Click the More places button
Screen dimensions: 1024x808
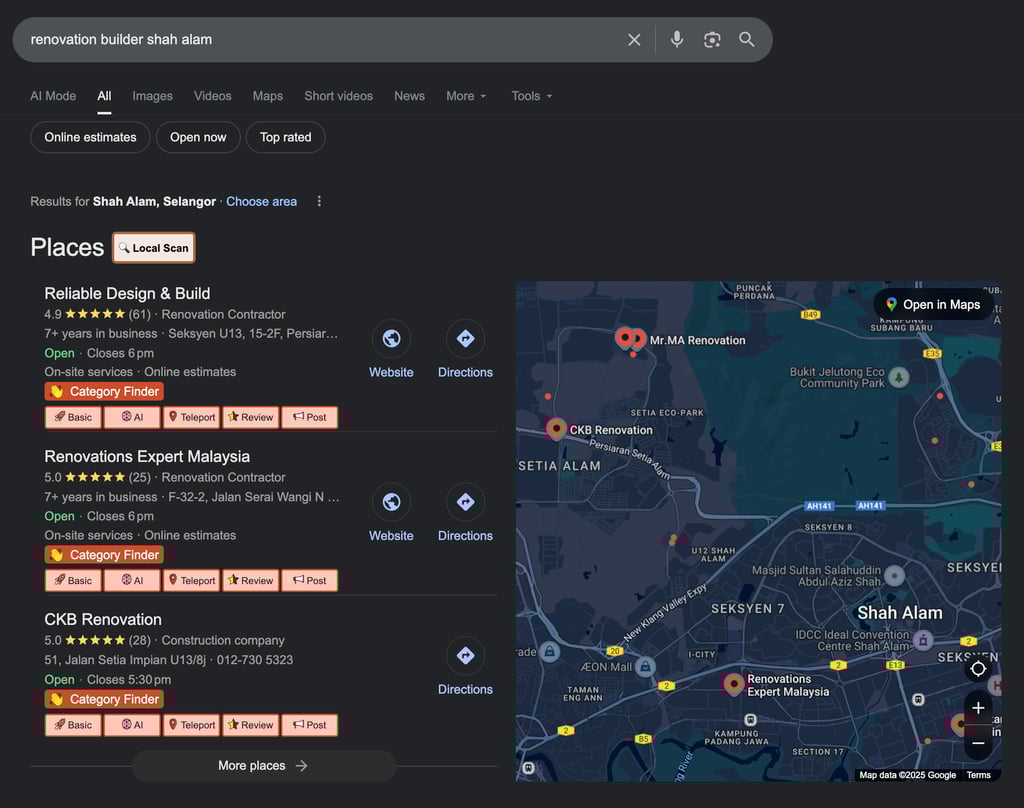264,766
